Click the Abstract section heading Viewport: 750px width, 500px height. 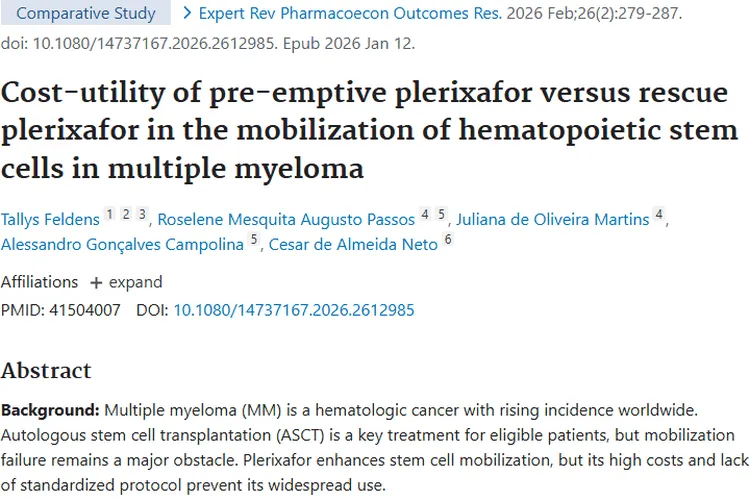pyautogui.click(x=46, y=370)
